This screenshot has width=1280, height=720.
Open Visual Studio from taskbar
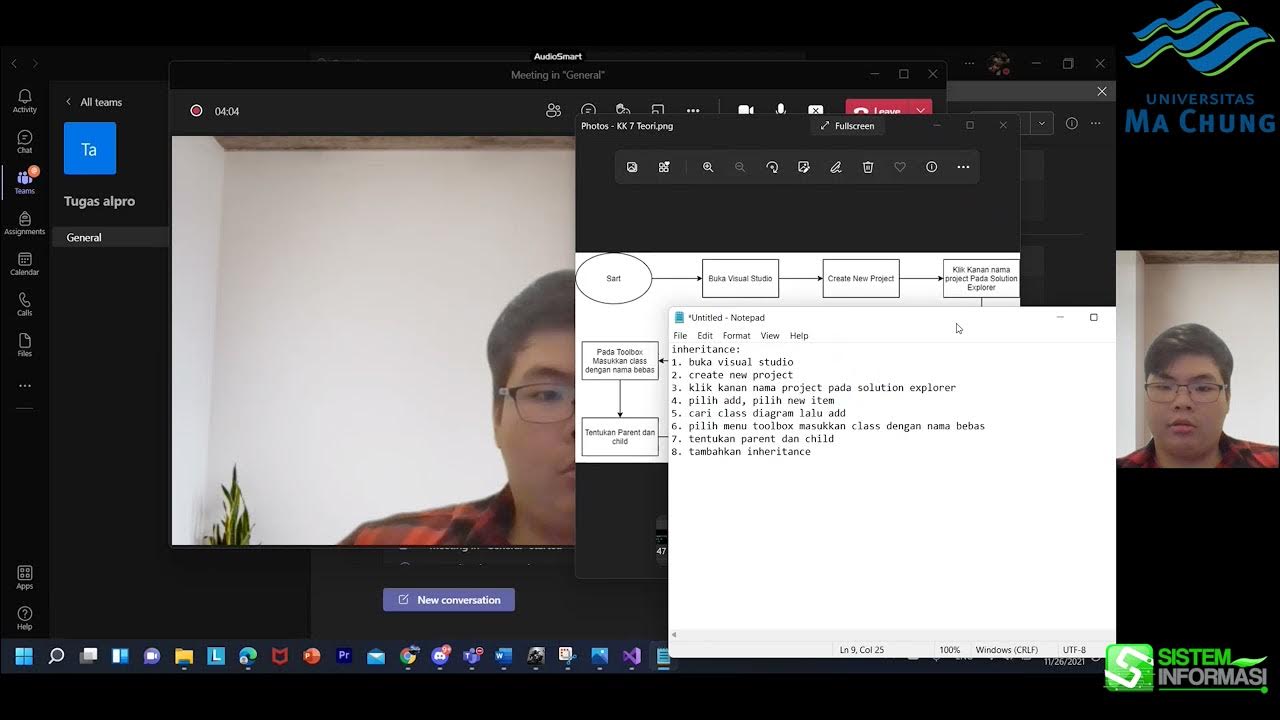click(631, 656)
